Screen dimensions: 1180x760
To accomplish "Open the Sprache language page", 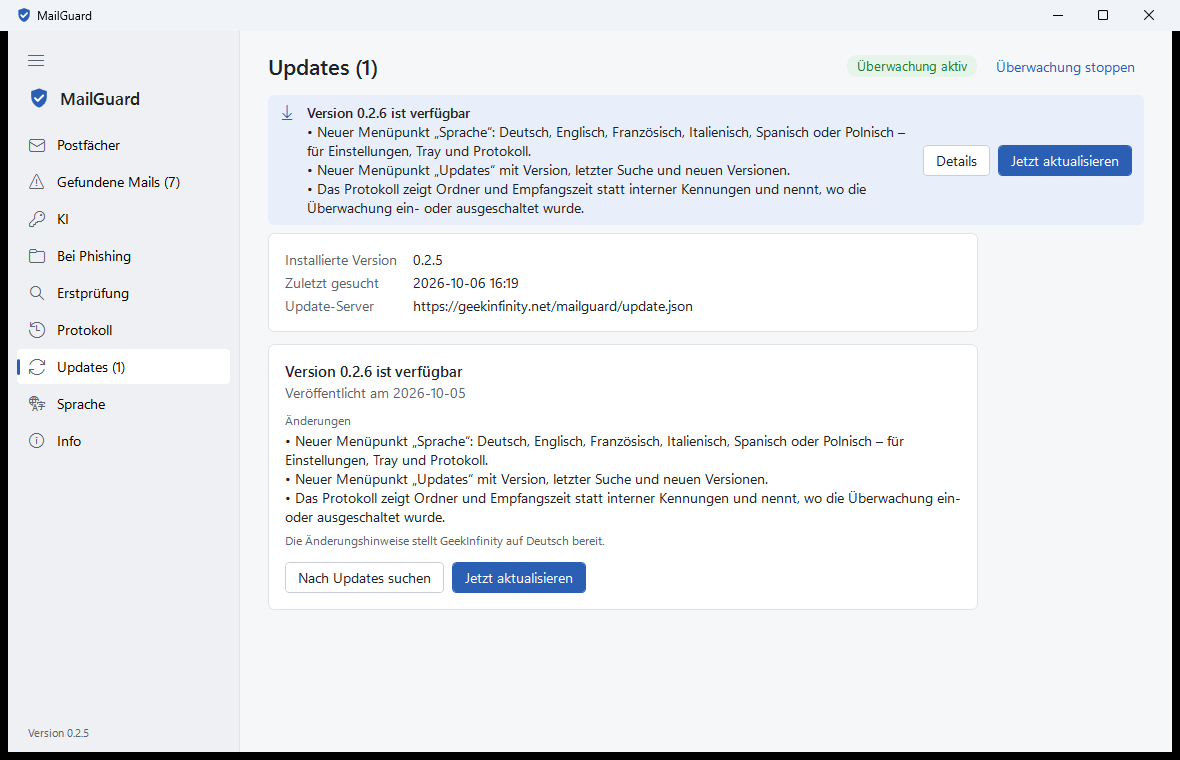I will click(123, 404).
